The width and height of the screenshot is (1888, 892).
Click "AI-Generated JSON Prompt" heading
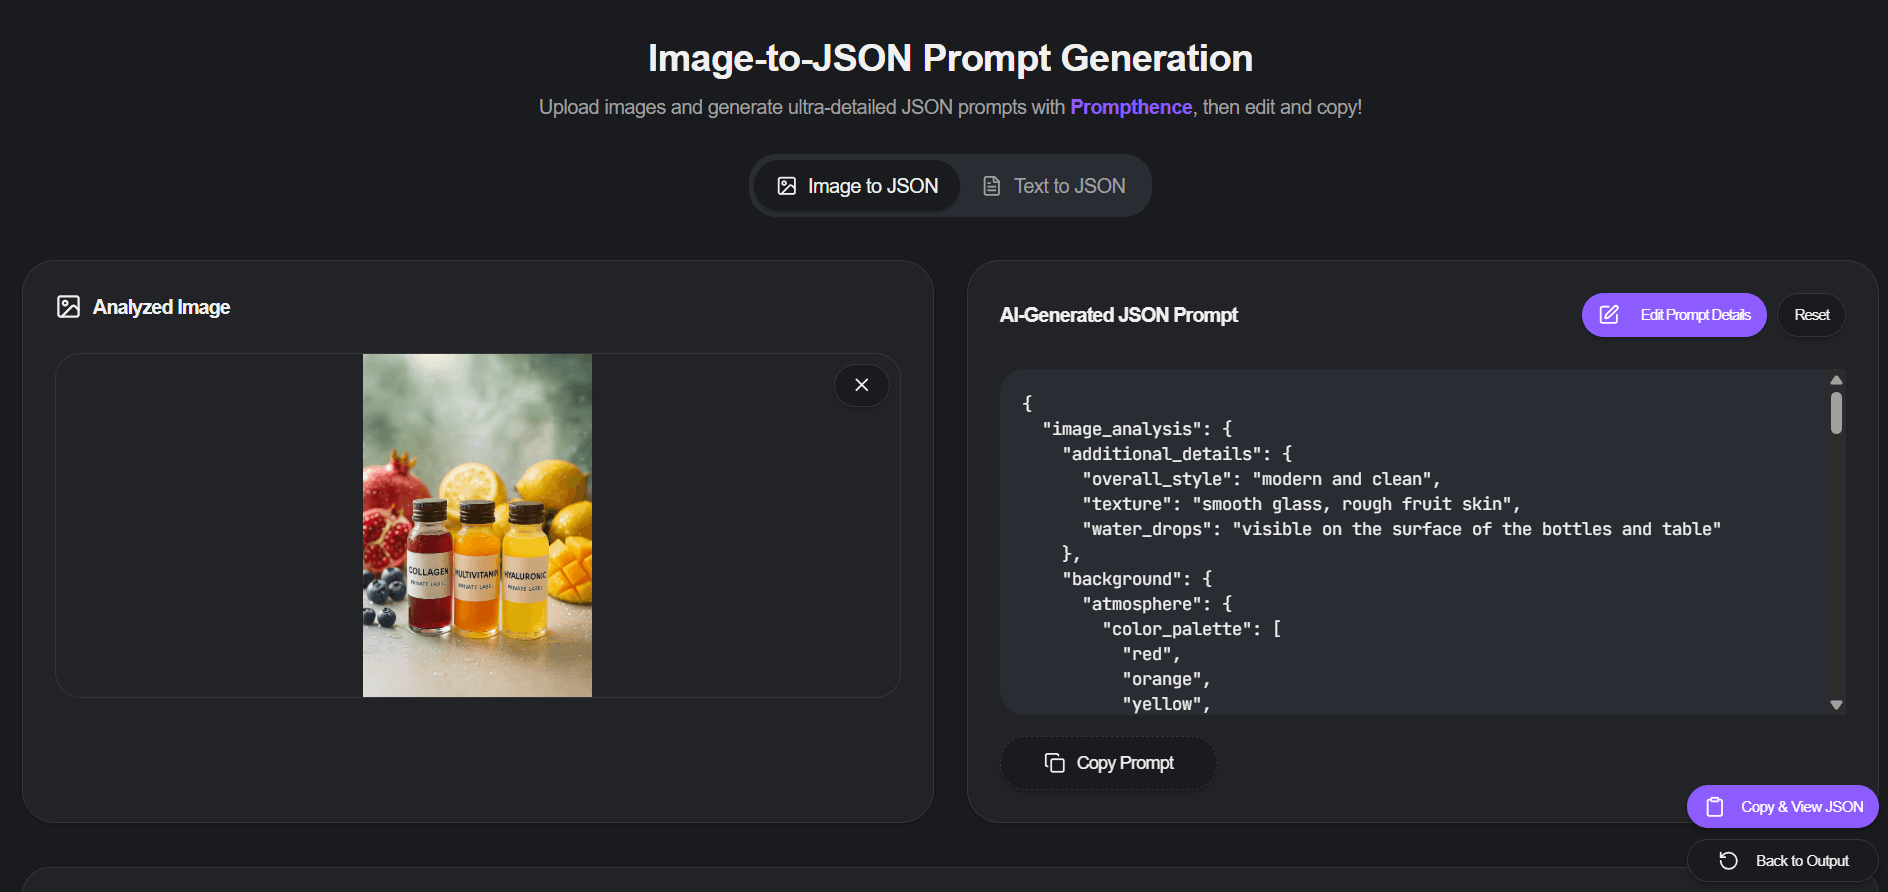coord(1118,315)
